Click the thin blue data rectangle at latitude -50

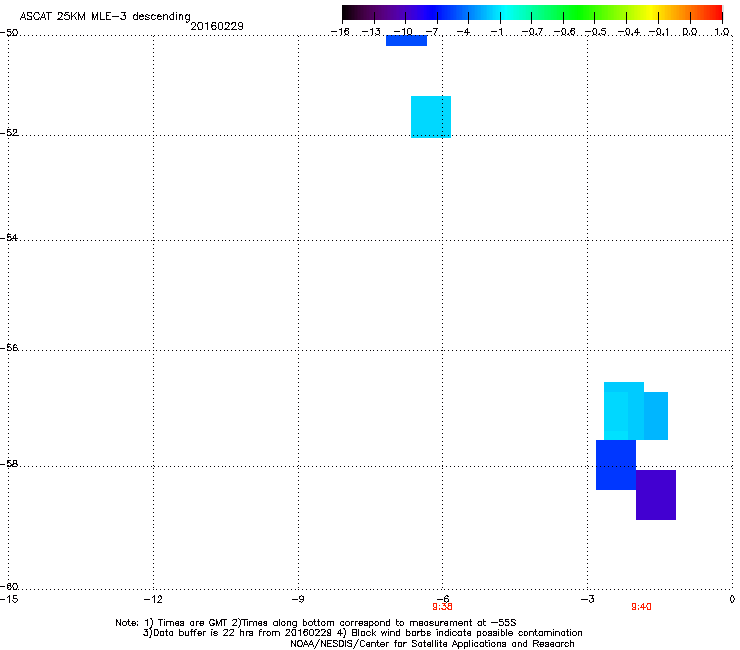pos(406,41)
